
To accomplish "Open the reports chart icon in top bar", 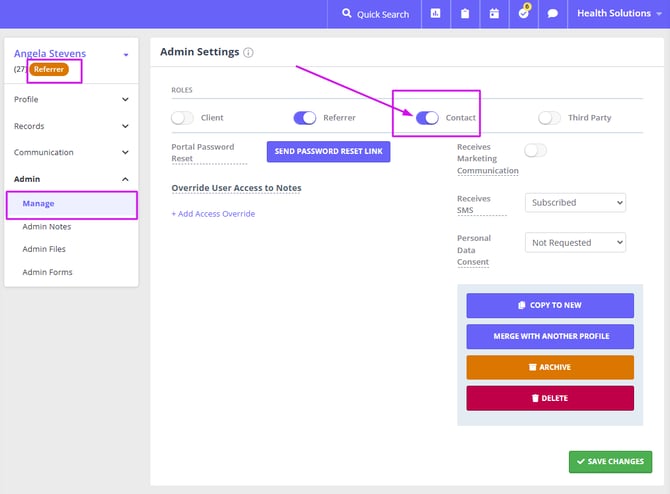I will pyautogui.click(x=435, y=14).
